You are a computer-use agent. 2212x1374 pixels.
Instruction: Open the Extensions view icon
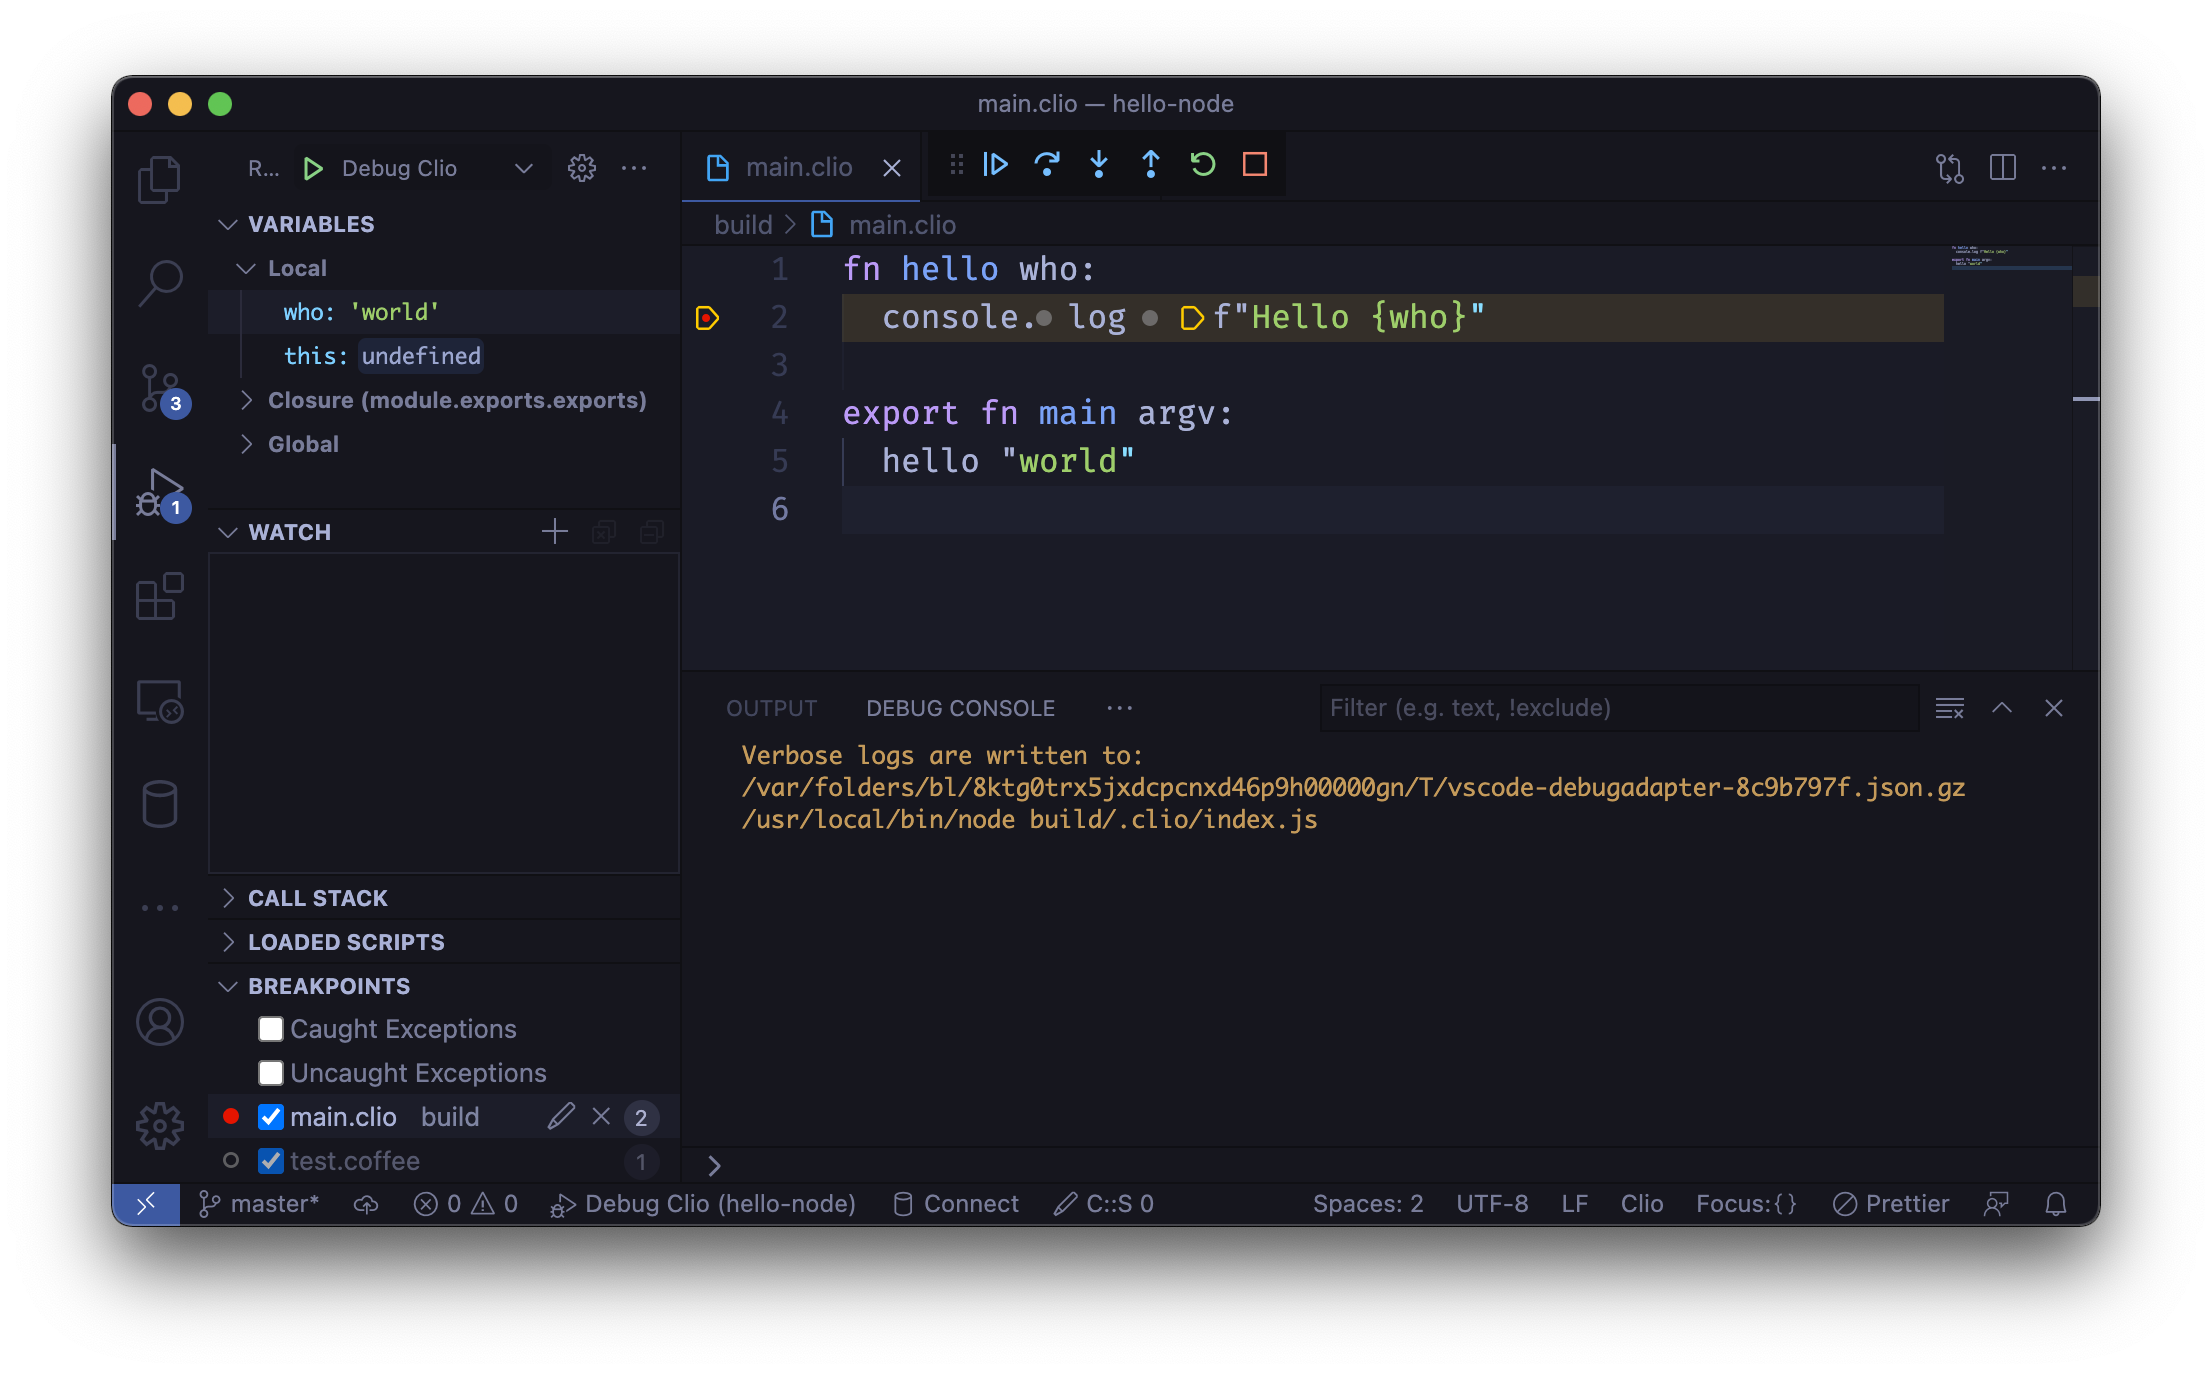(159, 597)
